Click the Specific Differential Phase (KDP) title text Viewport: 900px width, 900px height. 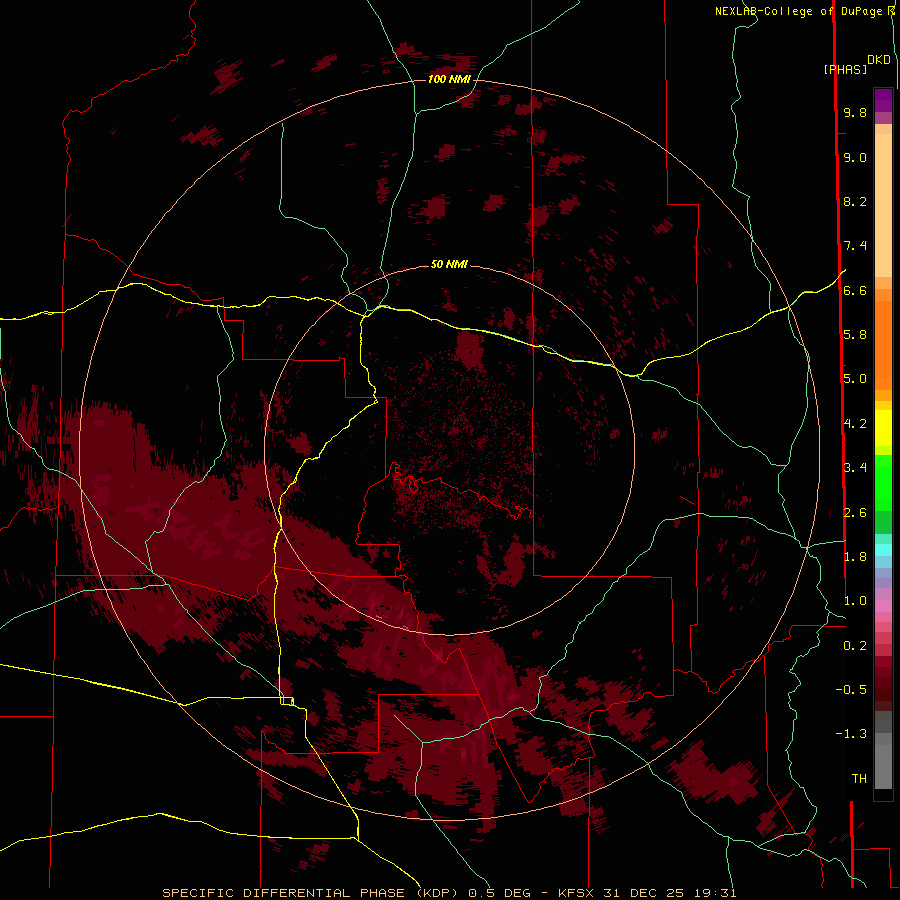(x=310, y=893)
